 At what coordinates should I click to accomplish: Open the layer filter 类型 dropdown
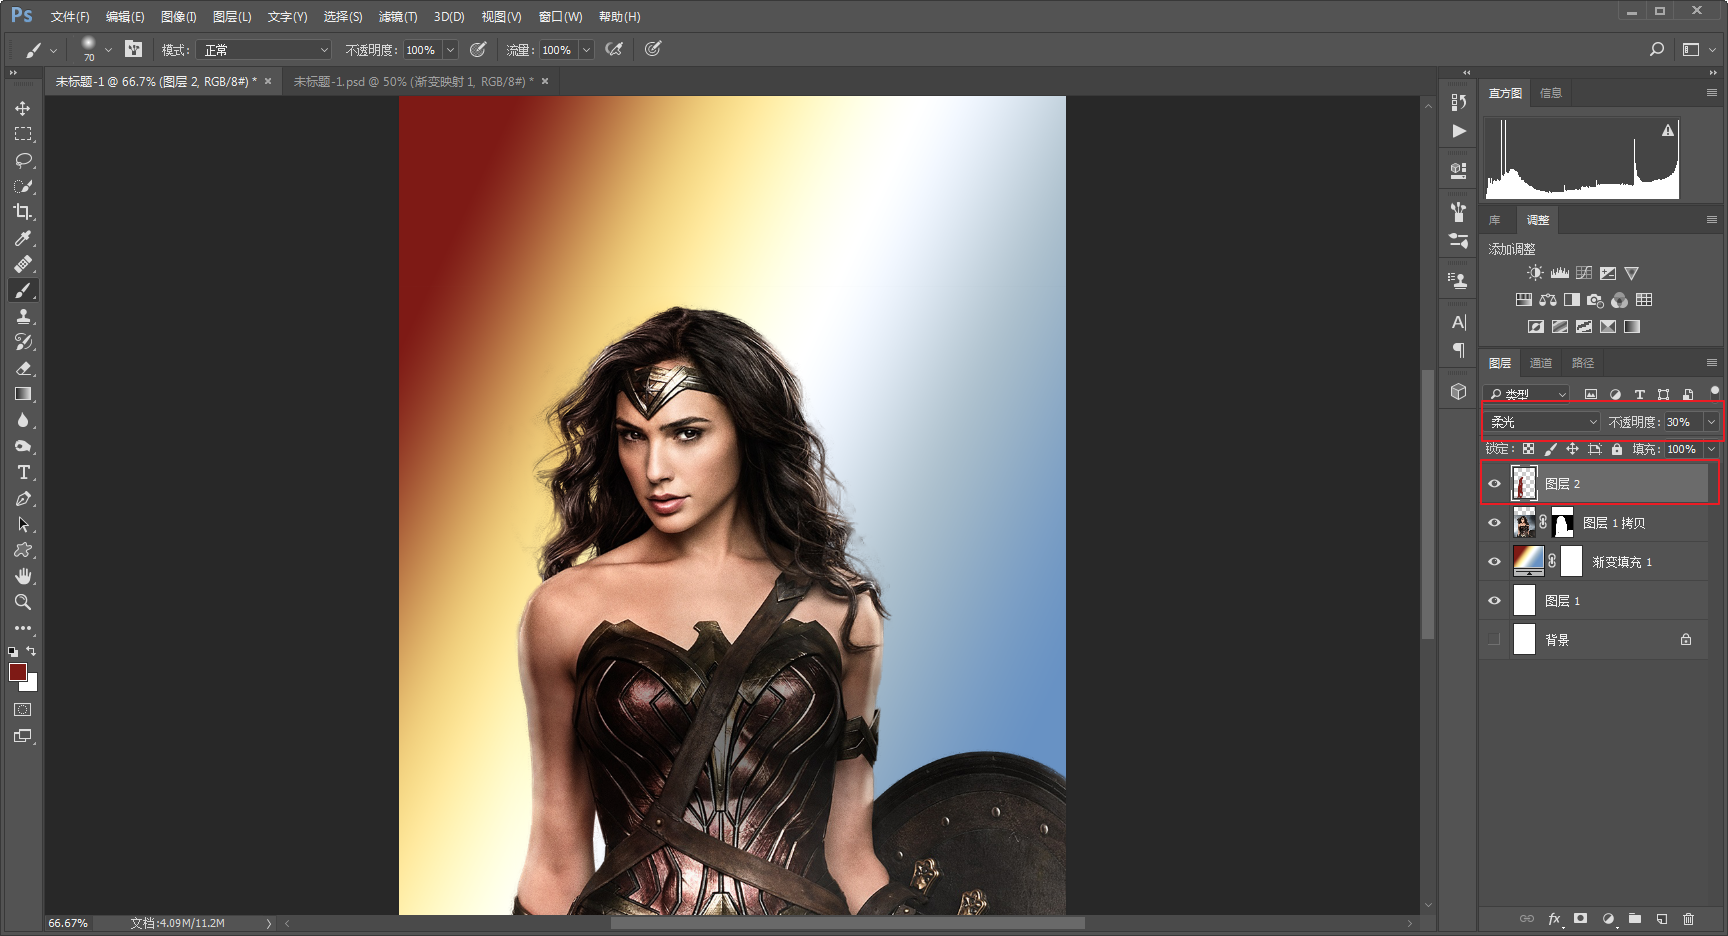pyautogui.click(x=1527, y=394)
